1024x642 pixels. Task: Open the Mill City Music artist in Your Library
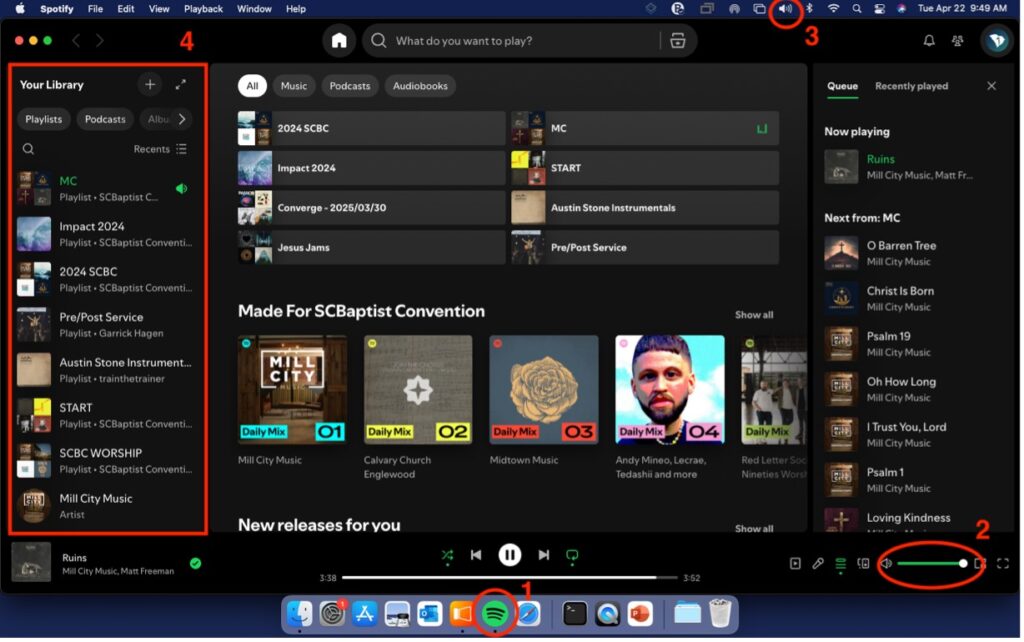coord(107,506)
